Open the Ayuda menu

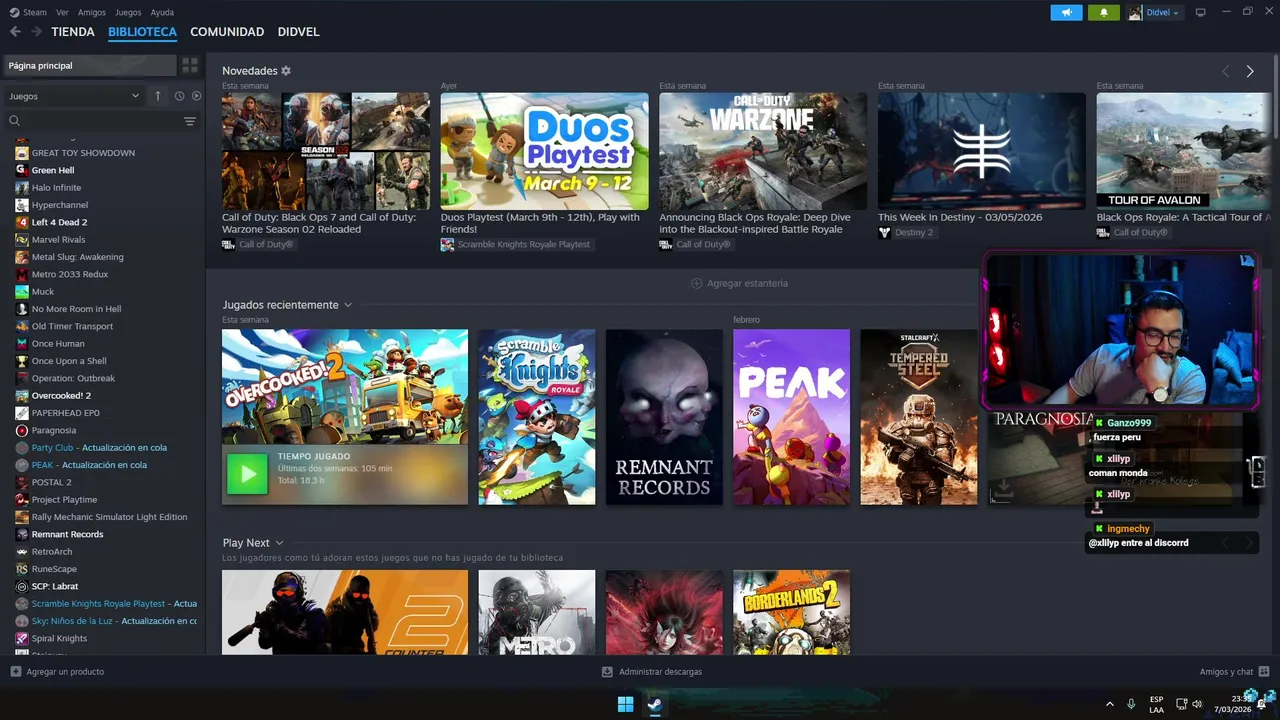pos(162,12)
